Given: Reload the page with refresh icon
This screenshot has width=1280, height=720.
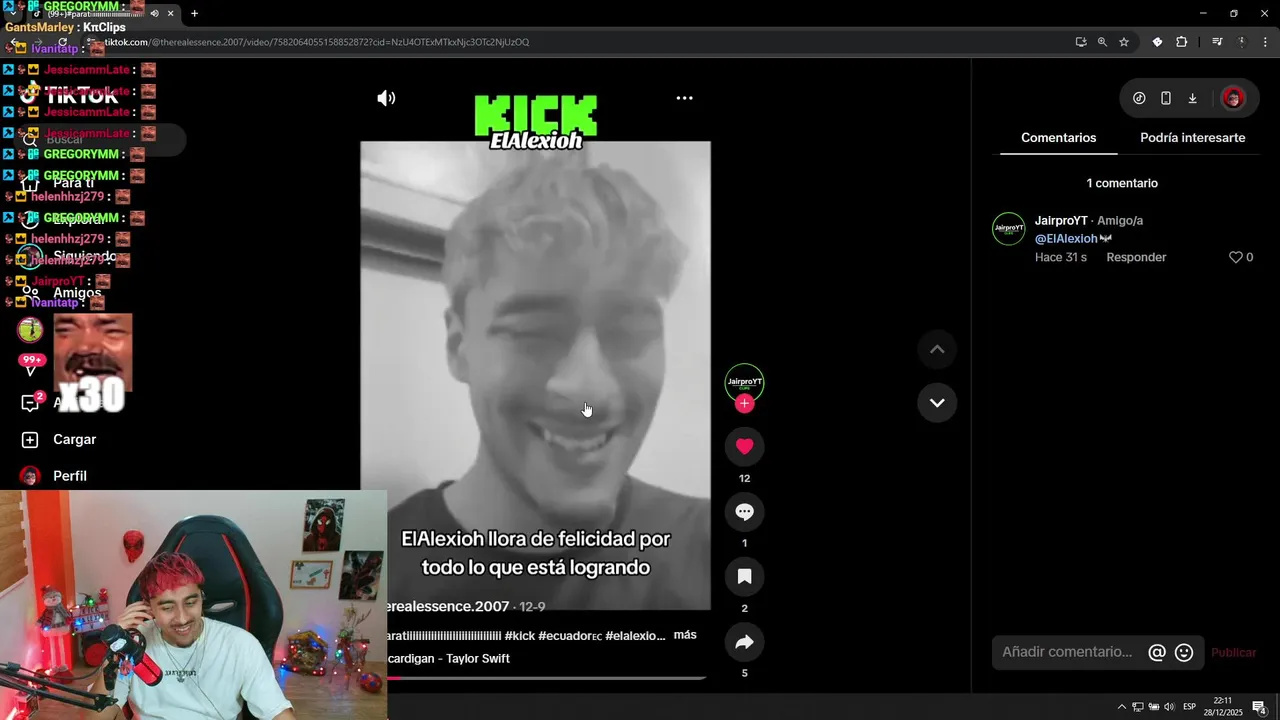Looking at the screenshot, I should point(62,42).
